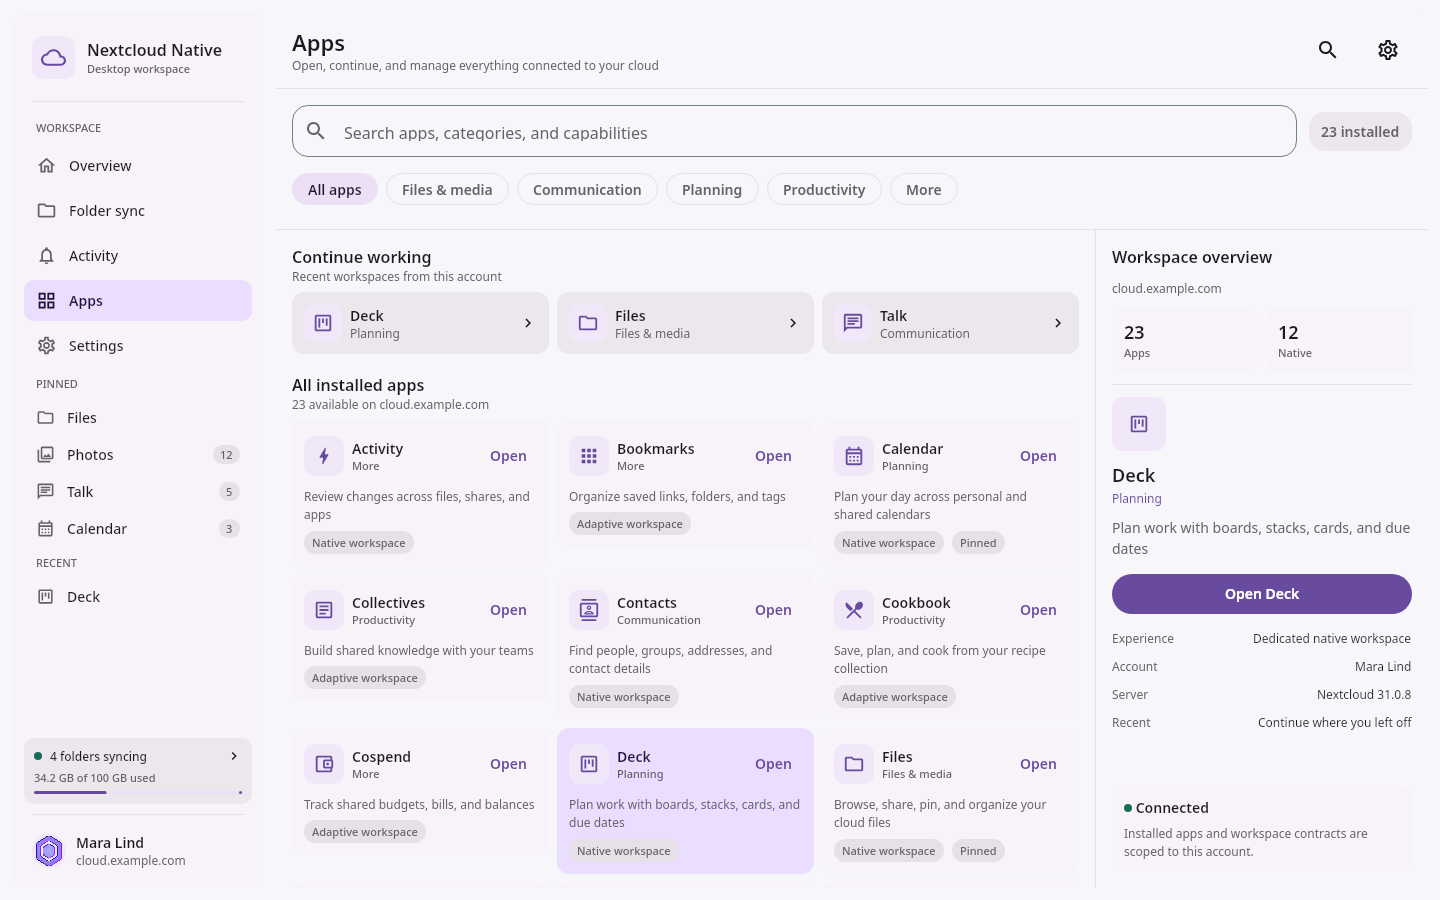Click the Calendar badge showing 3

pos(229,529)
